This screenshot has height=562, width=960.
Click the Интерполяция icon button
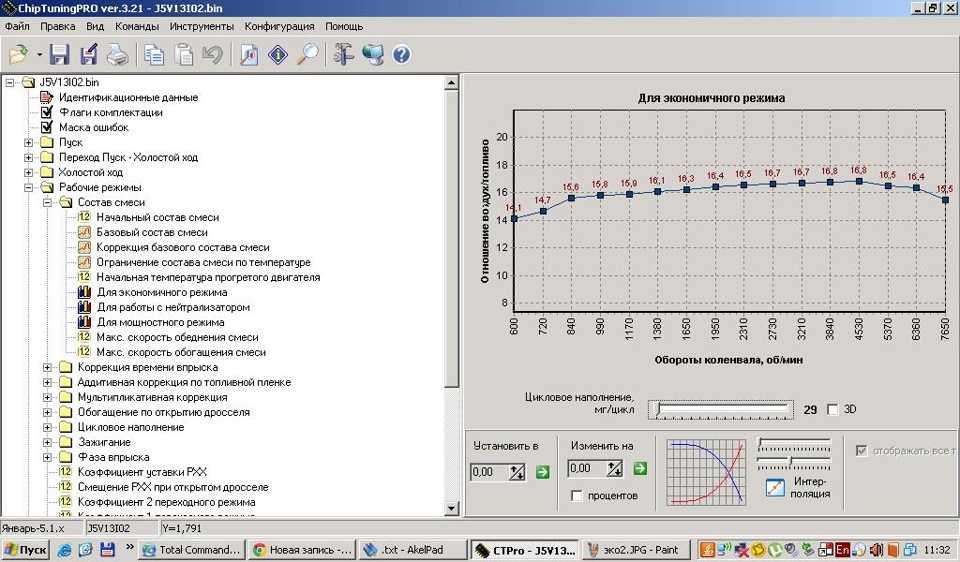(775, 487)
